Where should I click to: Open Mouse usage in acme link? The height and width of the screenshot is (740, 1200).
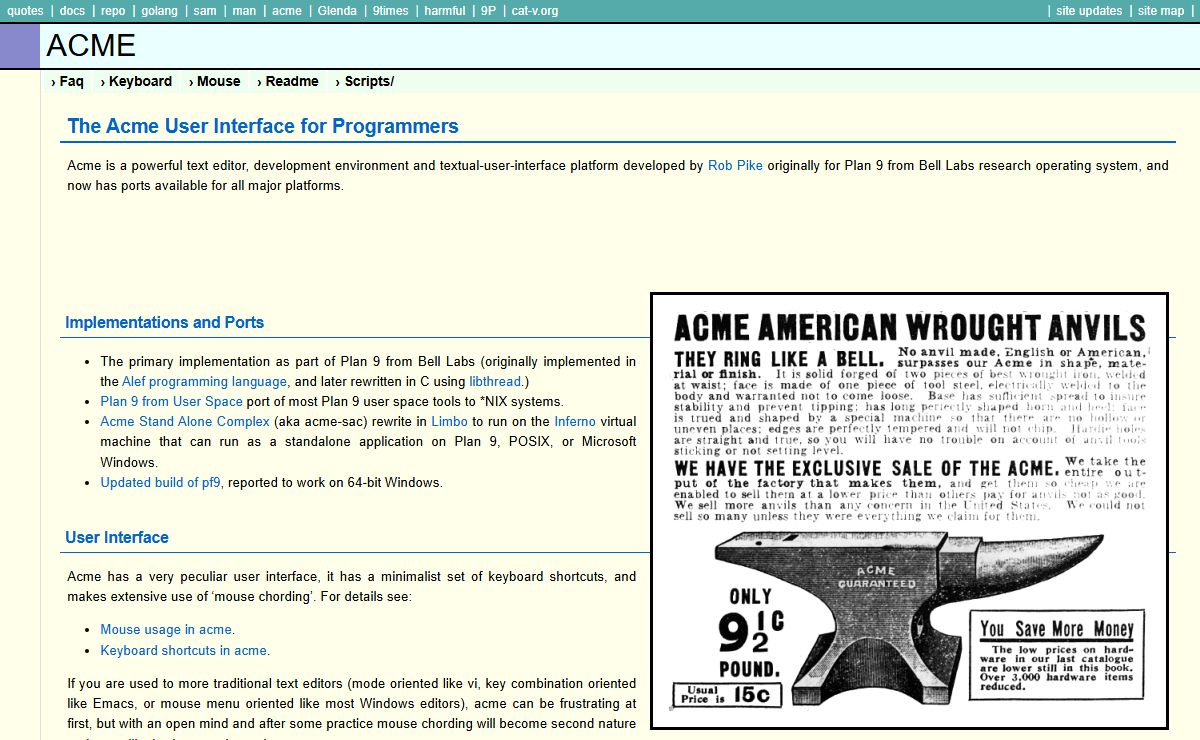[166, 630]
